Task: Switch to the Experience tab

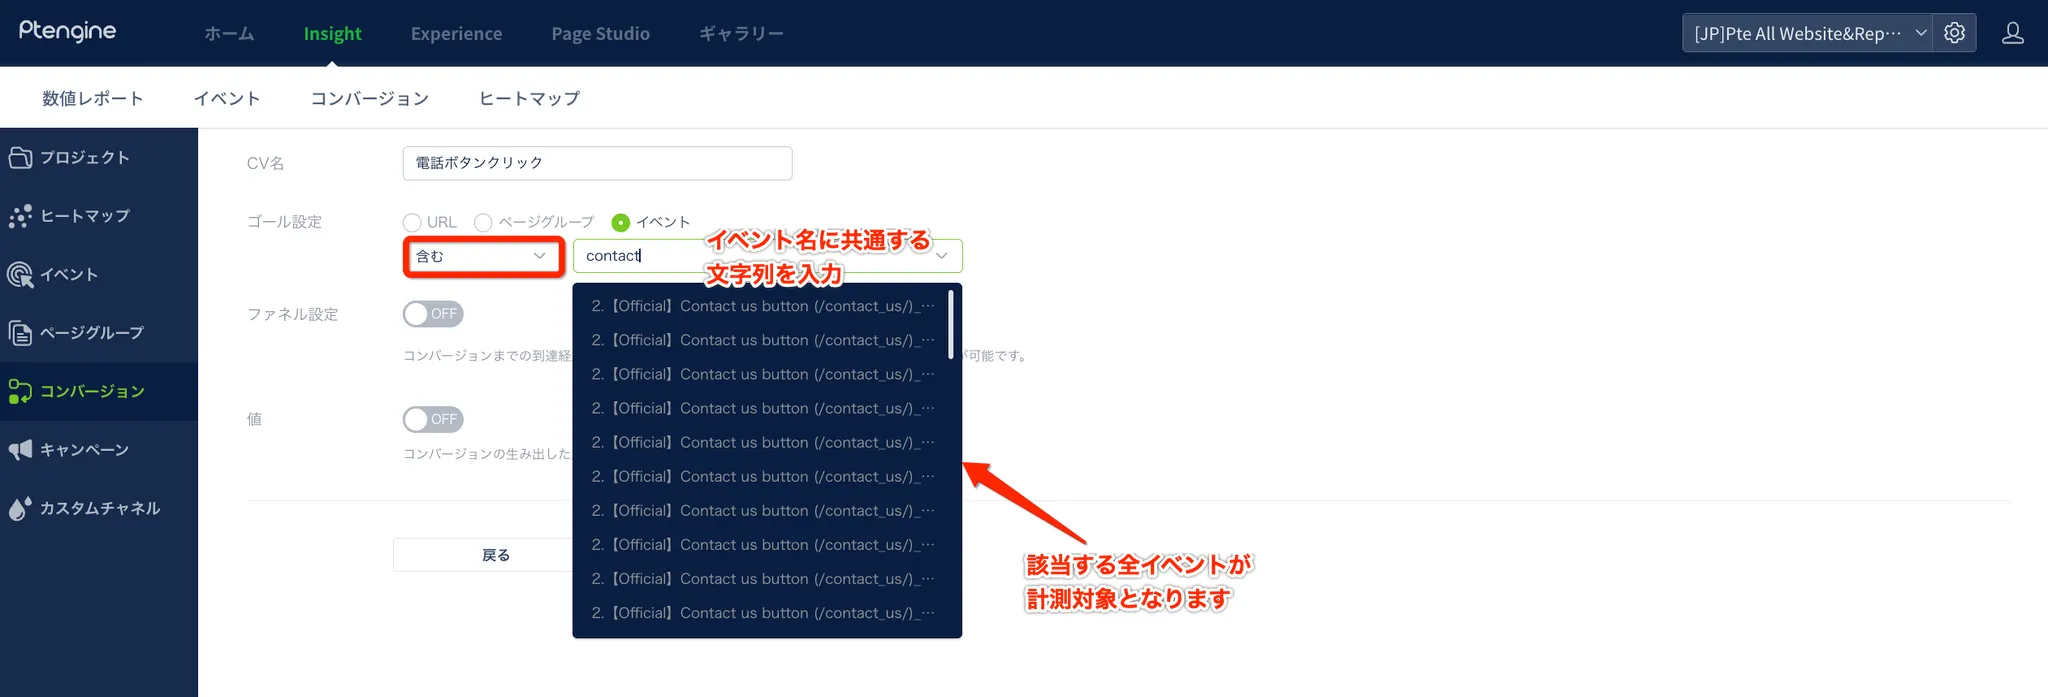Action: 456,33
